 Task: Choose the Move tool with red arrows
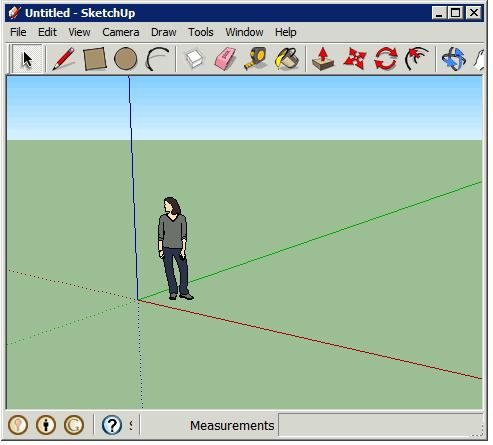[355, 59]
